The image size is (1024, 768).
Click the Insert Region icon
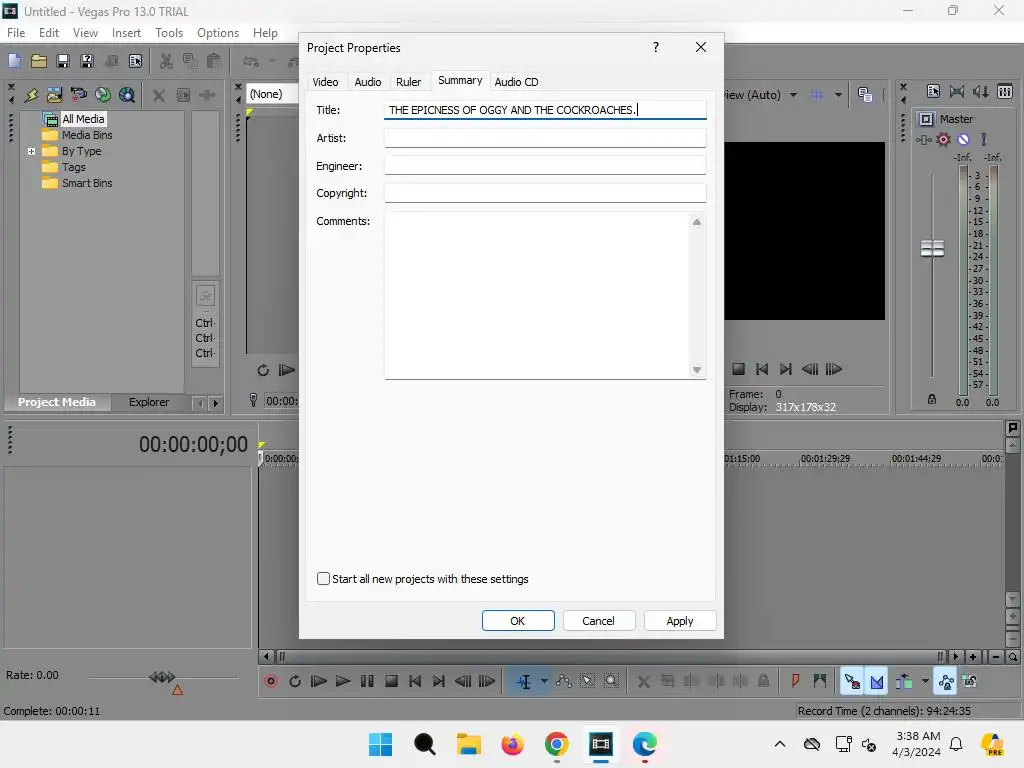click(x=820, y=681)
